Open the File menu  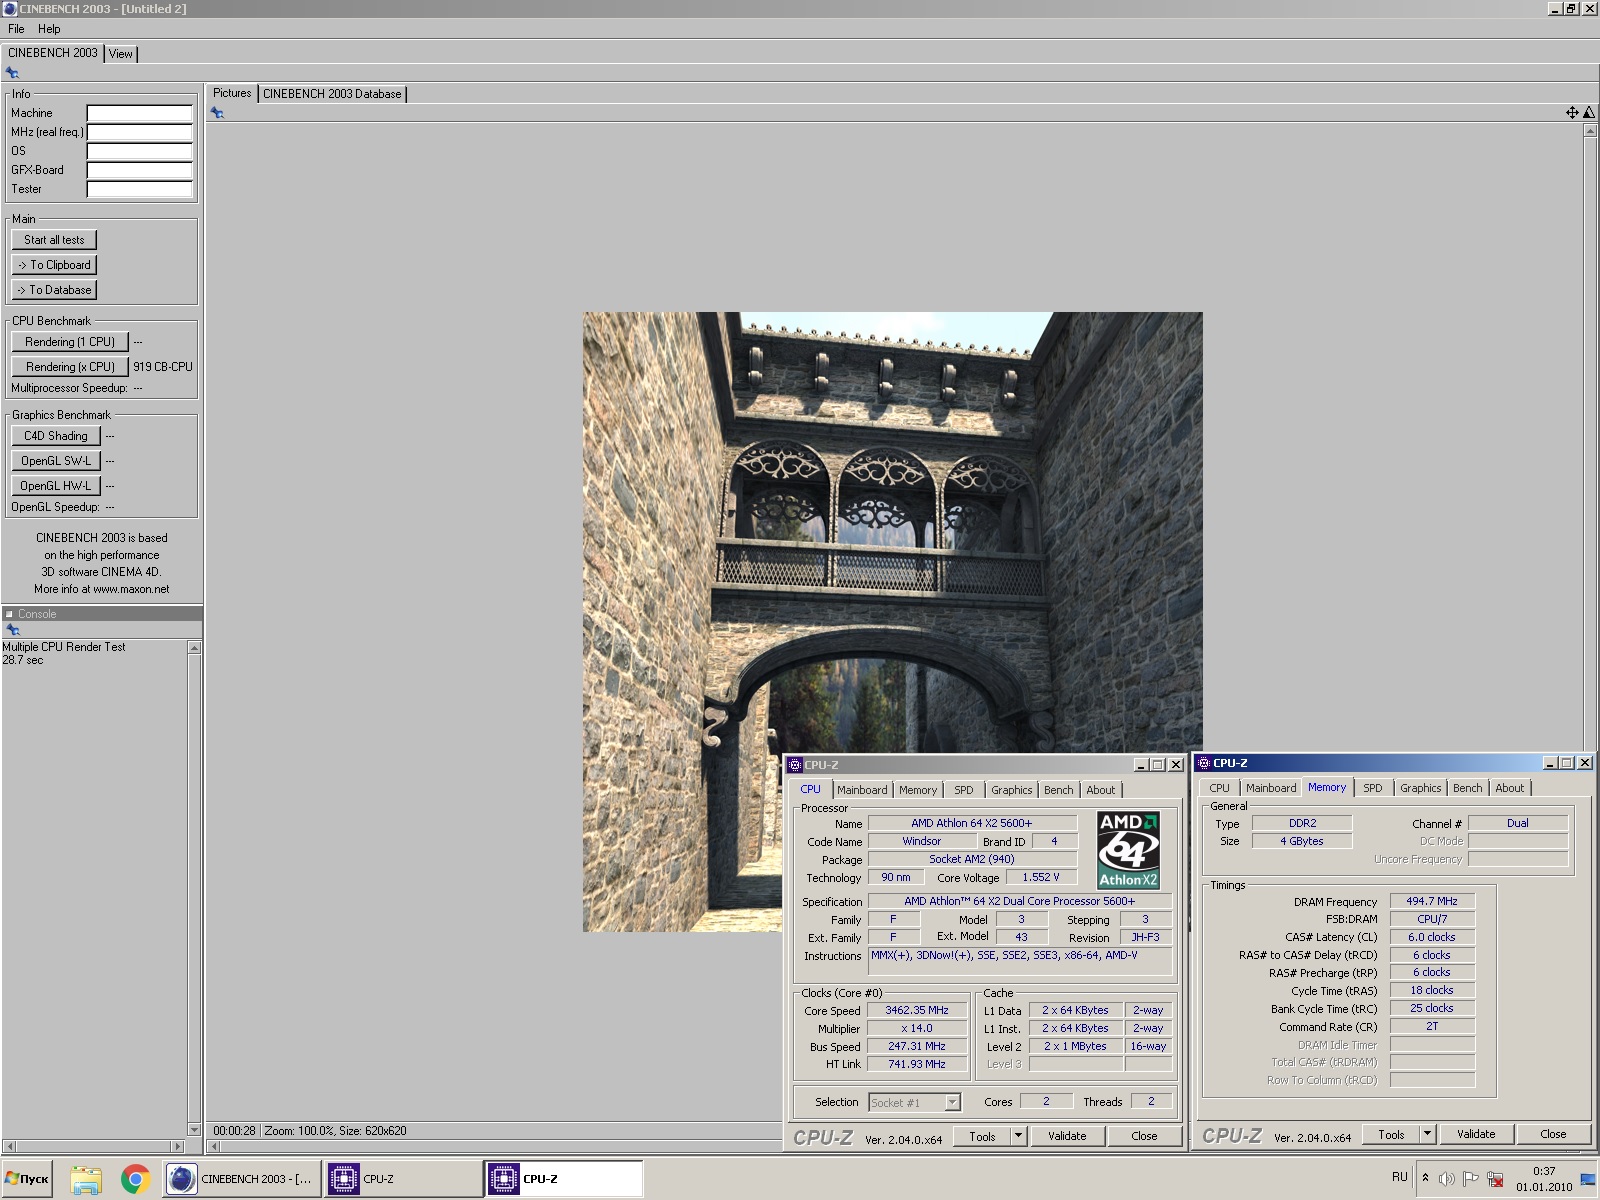coord(16,29)
